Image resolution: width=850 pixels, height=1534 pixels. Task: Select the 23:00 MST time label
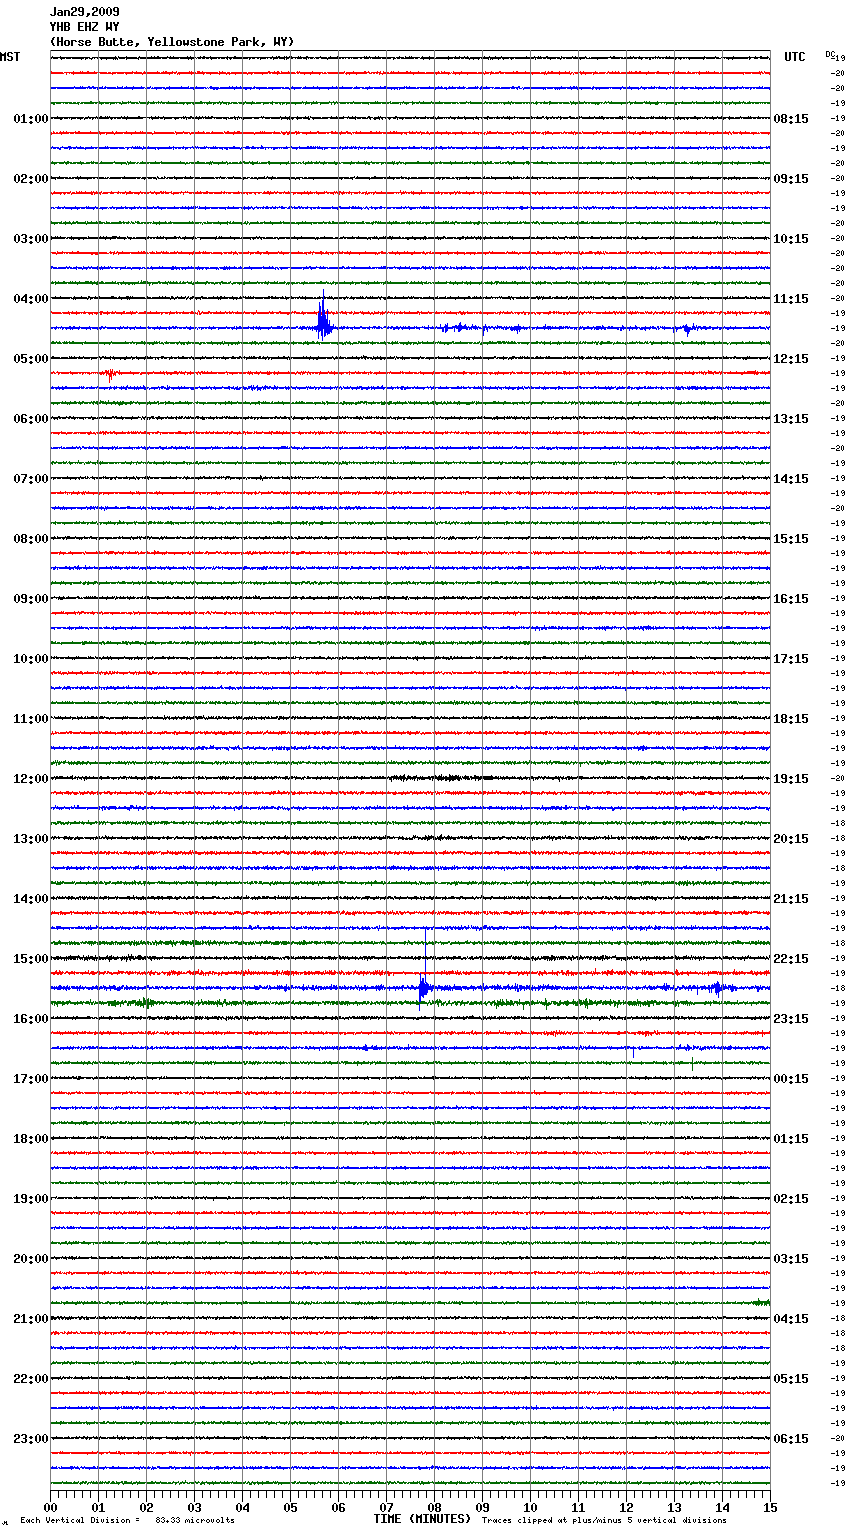(x=31, y=1439)
